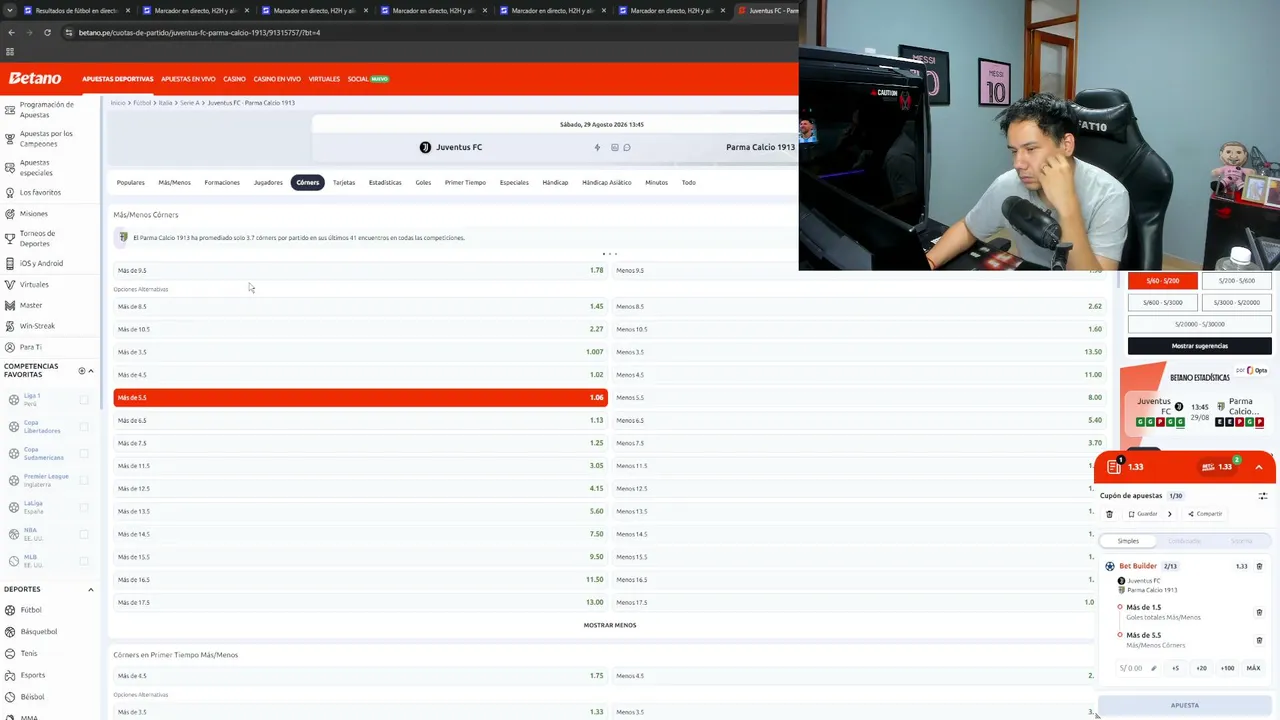This screenshot has width=1280, height=720.
Task: Open the Más/Menos market tab
Action: coord(174,182)
